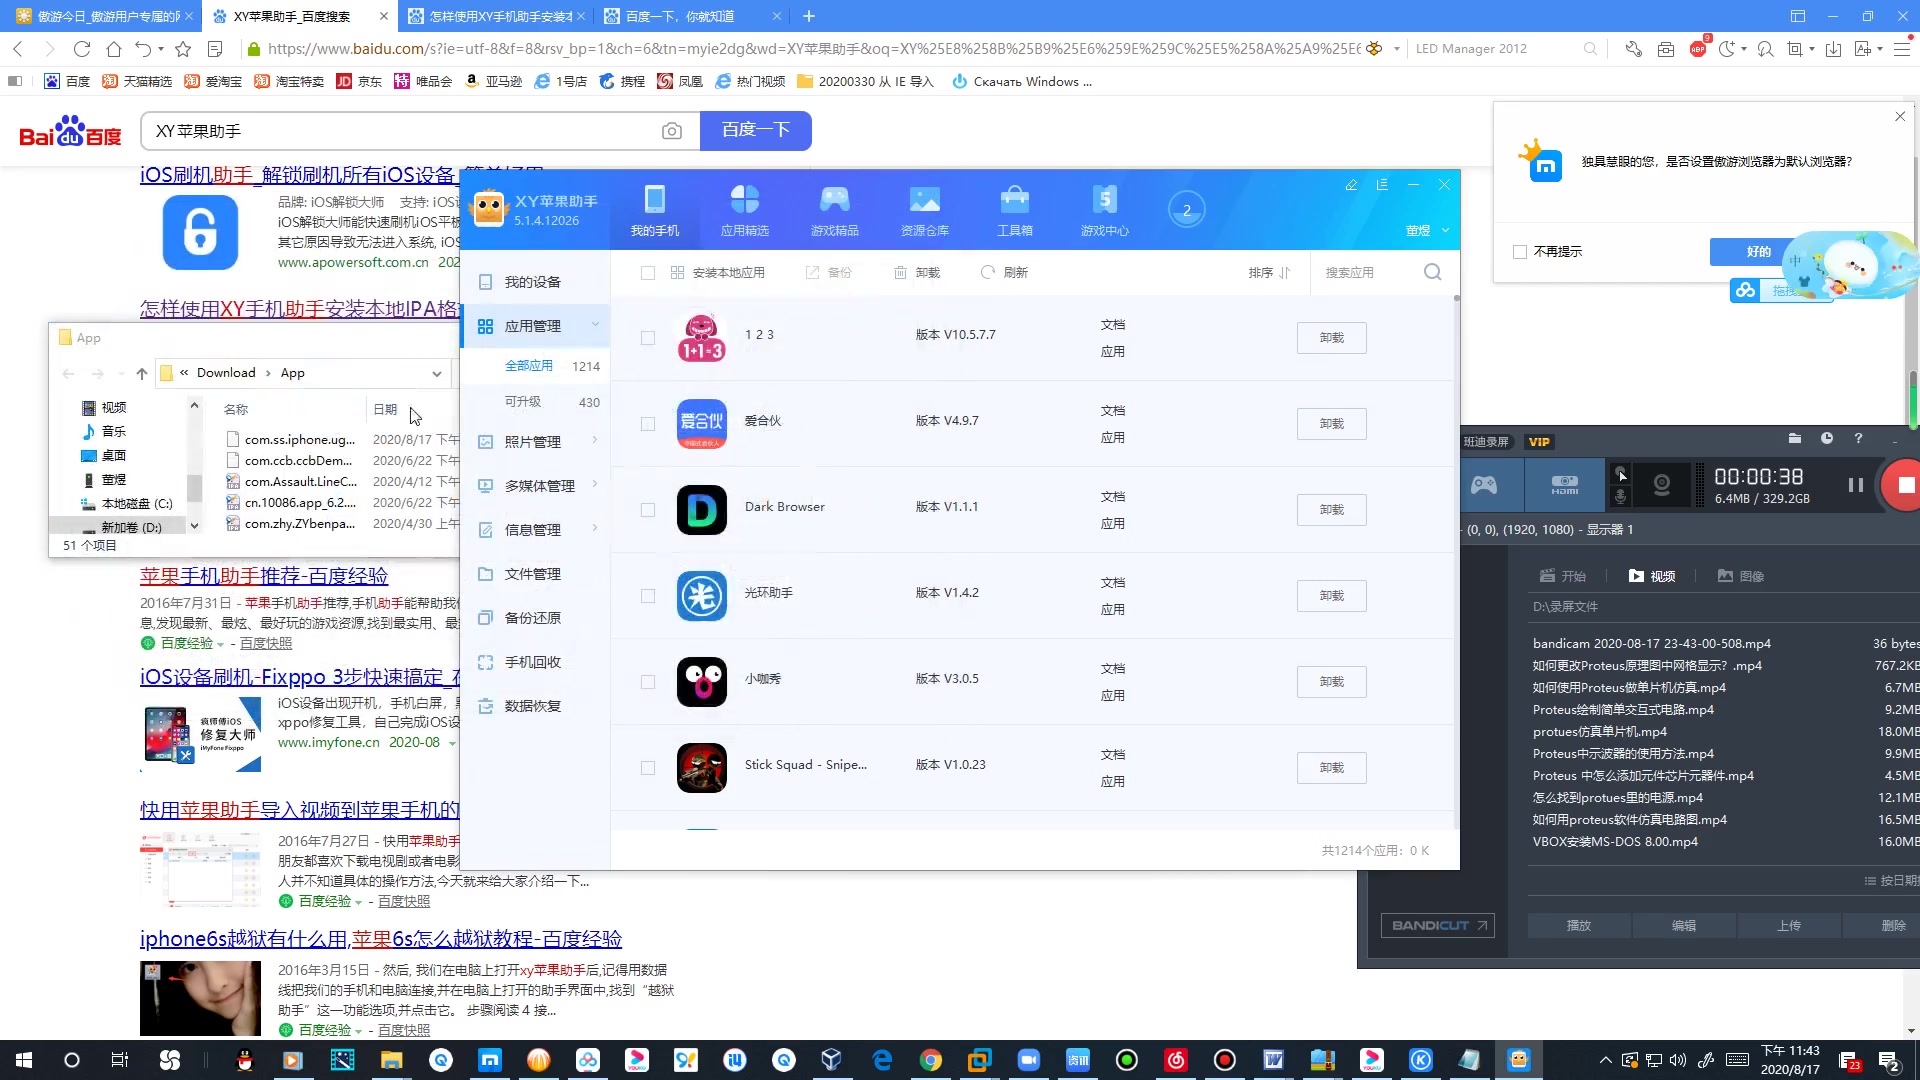Image resolution: width=1920 pixels, height=1080 pixels.
Task: Expand 多媒体管理 sidebar section
Action: click(595, 484)
